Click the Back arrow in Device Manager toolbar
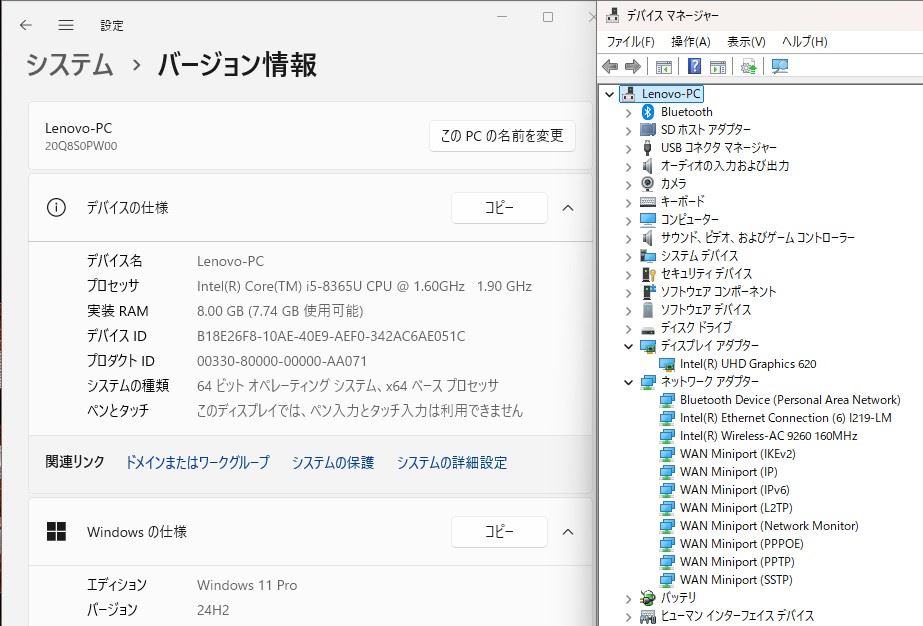This screenshot has height=626, width=923. [610, 67]
